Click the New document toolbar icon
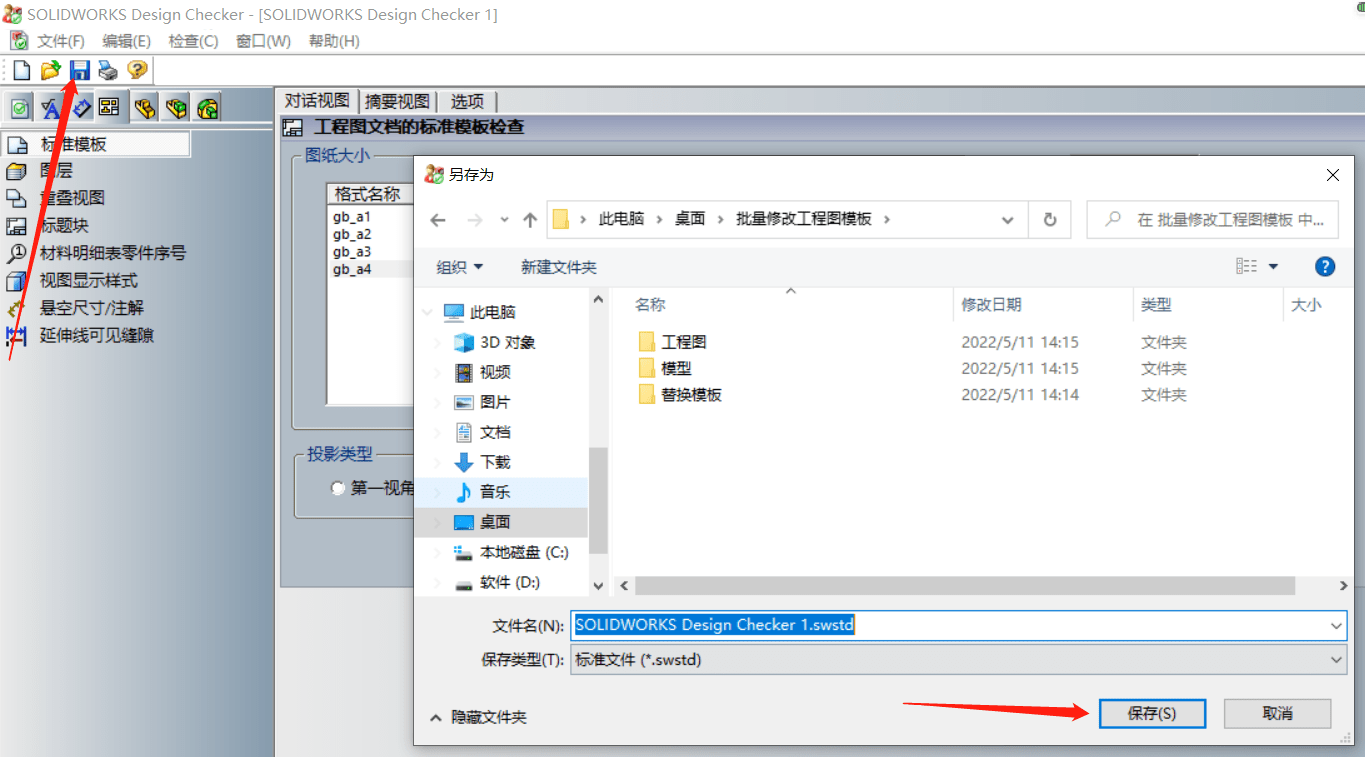 20,70
